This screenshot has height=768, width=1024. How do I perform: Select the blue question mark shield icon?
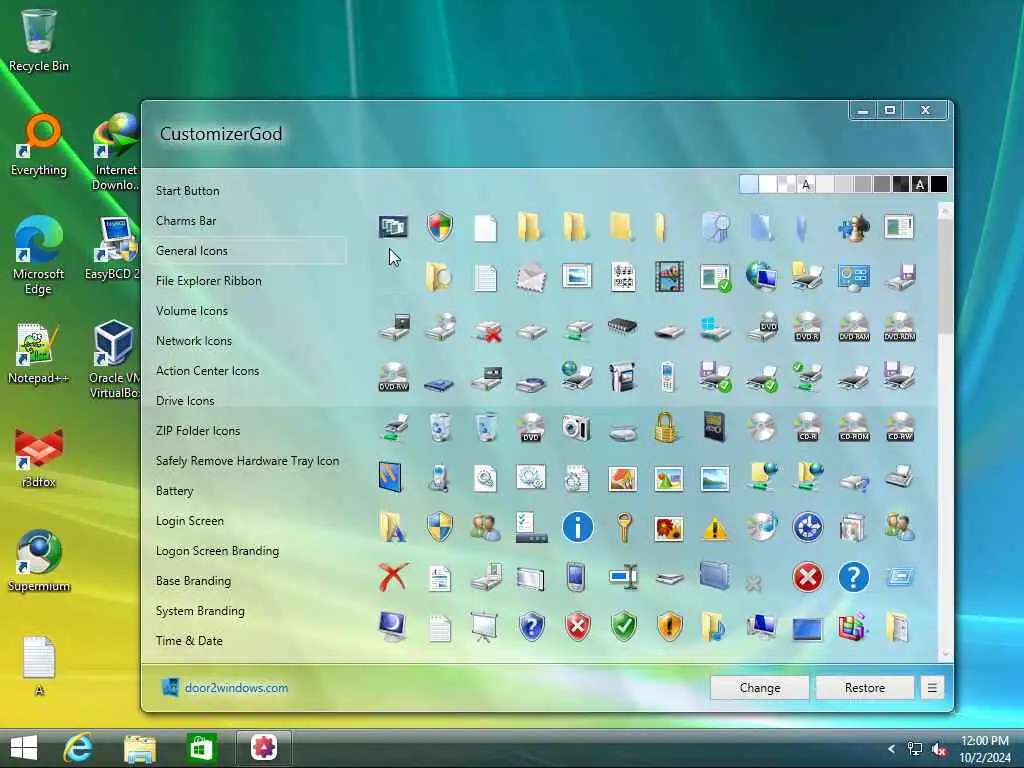tap(532, 627)
